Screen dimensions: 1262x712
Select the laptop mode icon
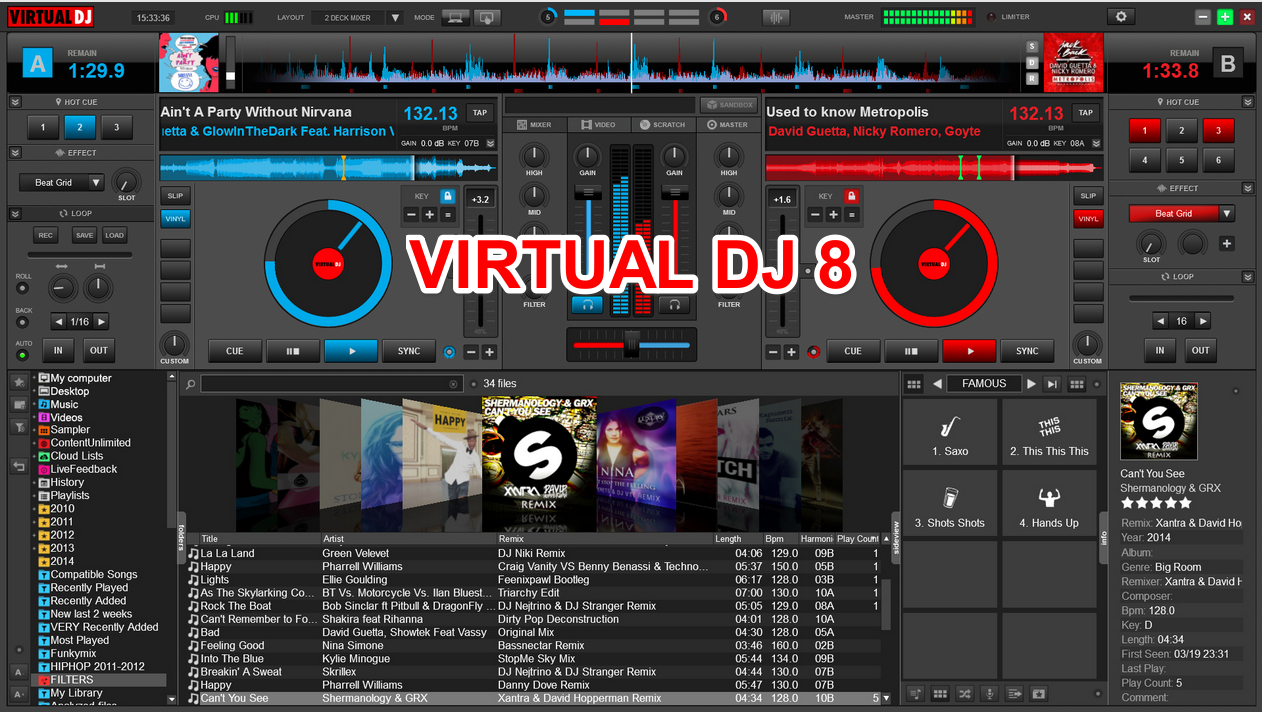tap(456, 17)
